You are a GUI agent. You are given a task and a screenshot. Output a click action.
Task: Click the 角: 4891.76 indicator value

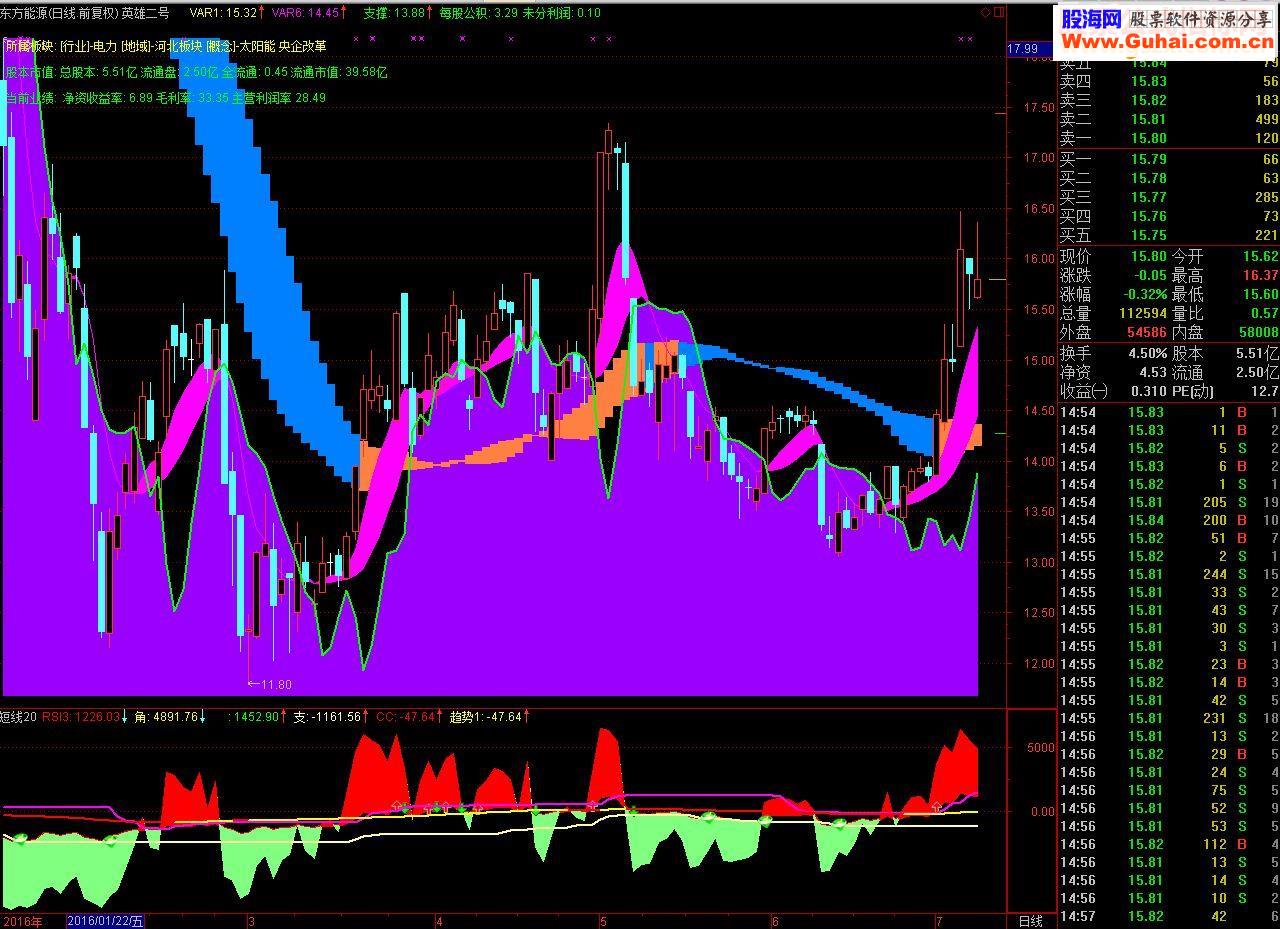170,717
